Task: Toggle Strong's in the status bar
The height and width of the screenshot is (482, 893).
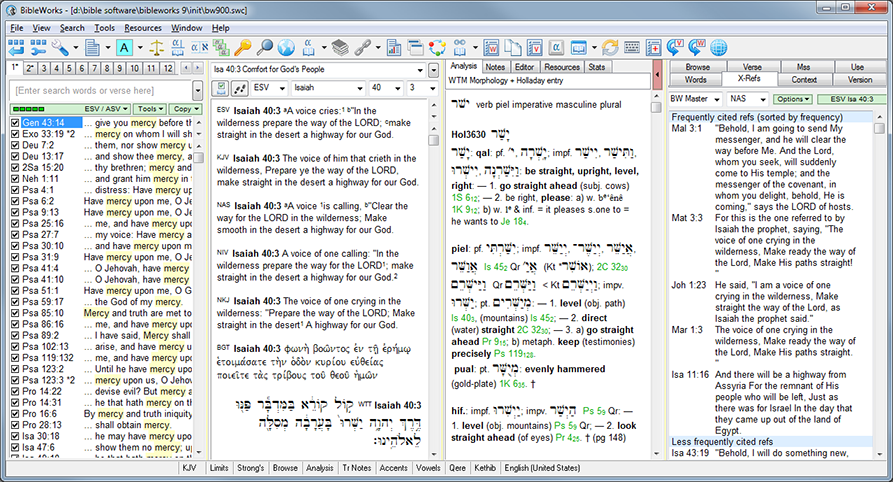Action: (251, 468)
